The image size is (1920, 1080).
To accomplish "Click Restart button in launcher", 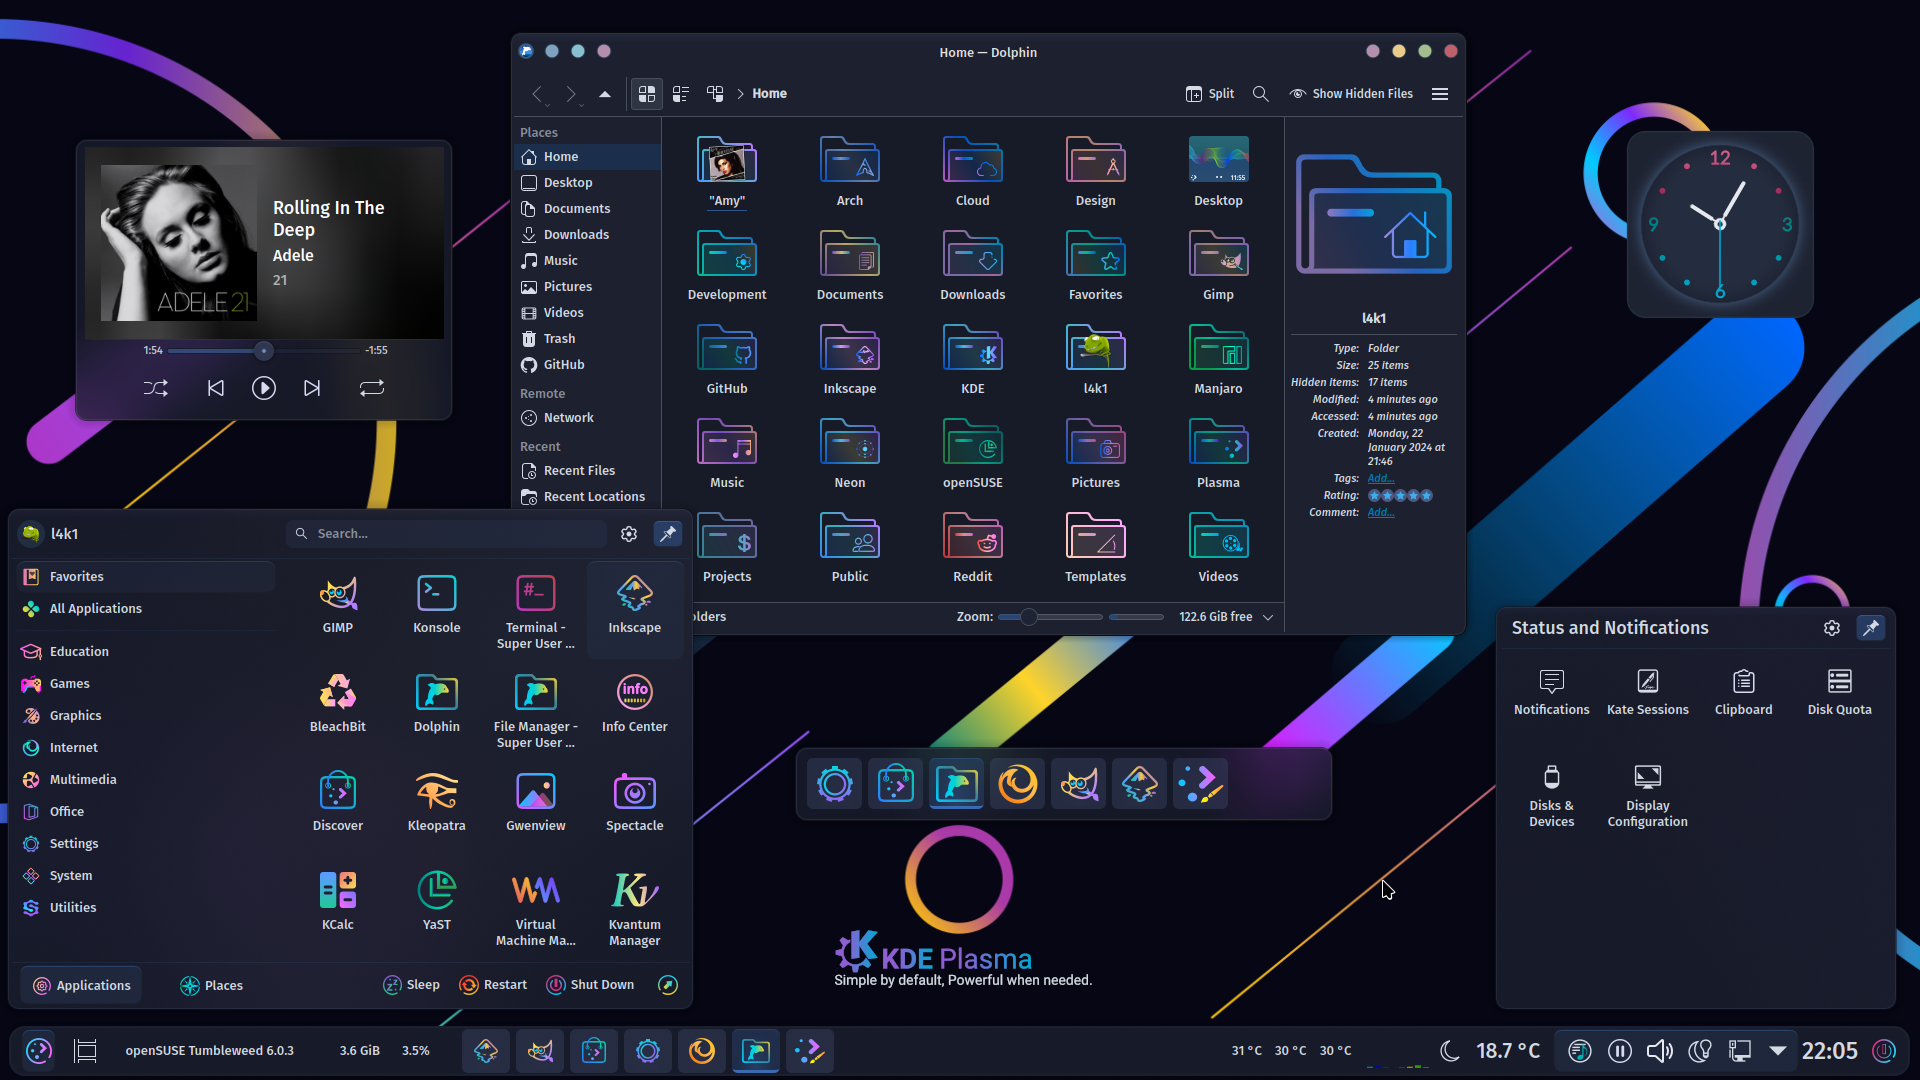I will [x=492, y=985].
